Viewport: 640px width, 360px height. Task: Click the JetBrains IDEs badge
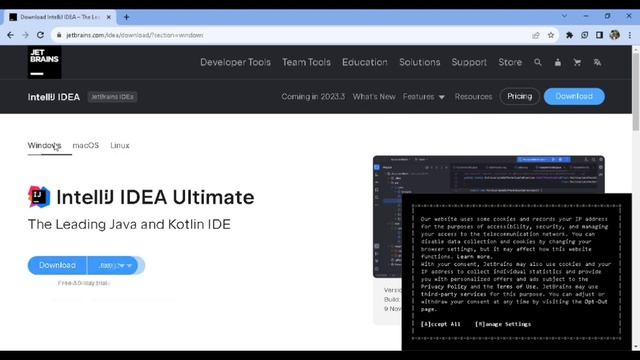pyautogui.click(x=112, y=97)
